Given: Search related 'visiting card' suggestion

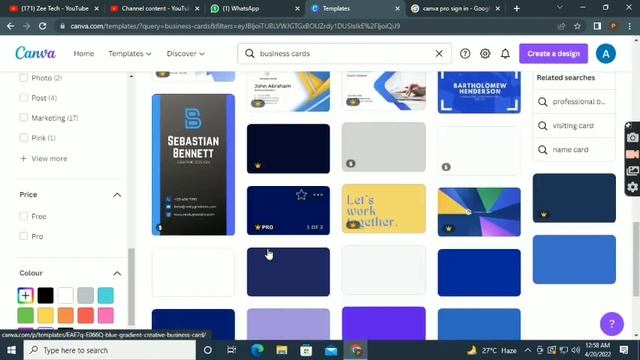Looking at the screenshot, I should tap(574, 126).
